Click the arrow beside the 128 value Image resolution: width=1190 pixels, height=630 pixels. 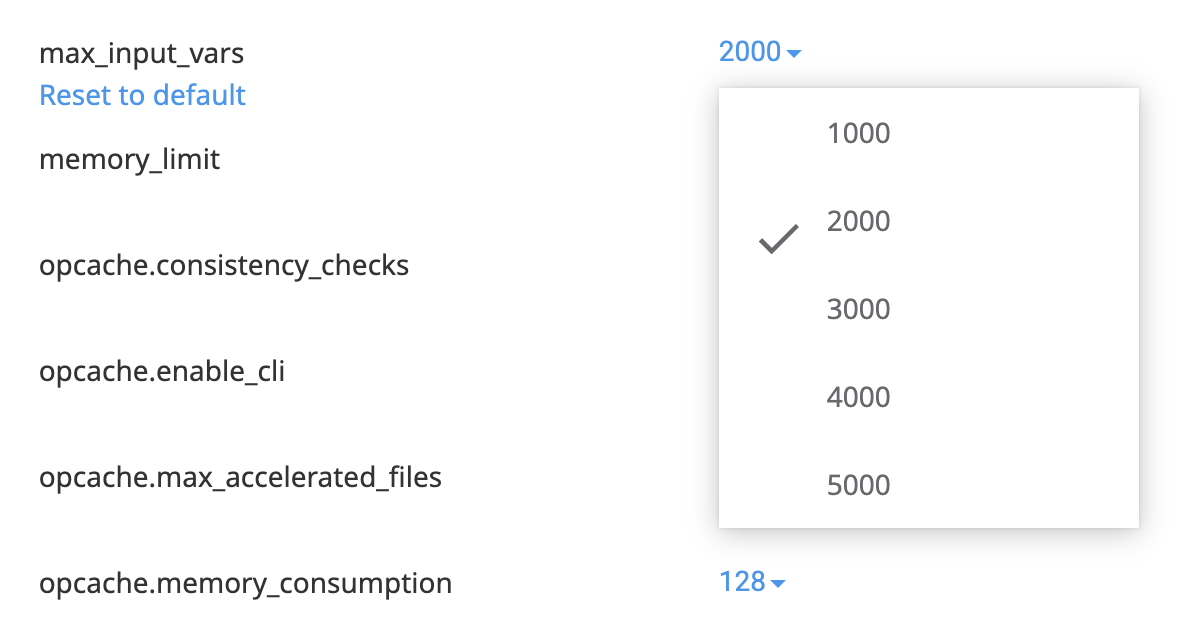point(779,583)
